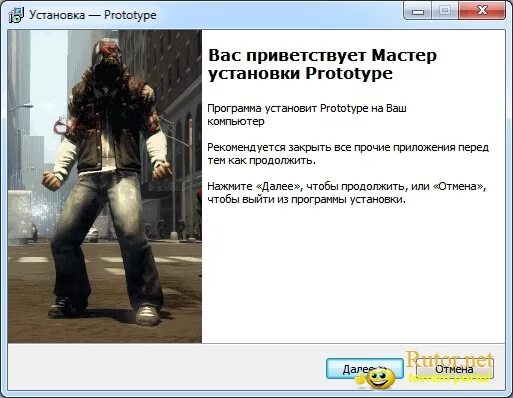The height and width of the screenshot is (398, 513).
Task: Click the text 'Рекомендуется закрыть все прочие приложения'
Action: [332, 147]
